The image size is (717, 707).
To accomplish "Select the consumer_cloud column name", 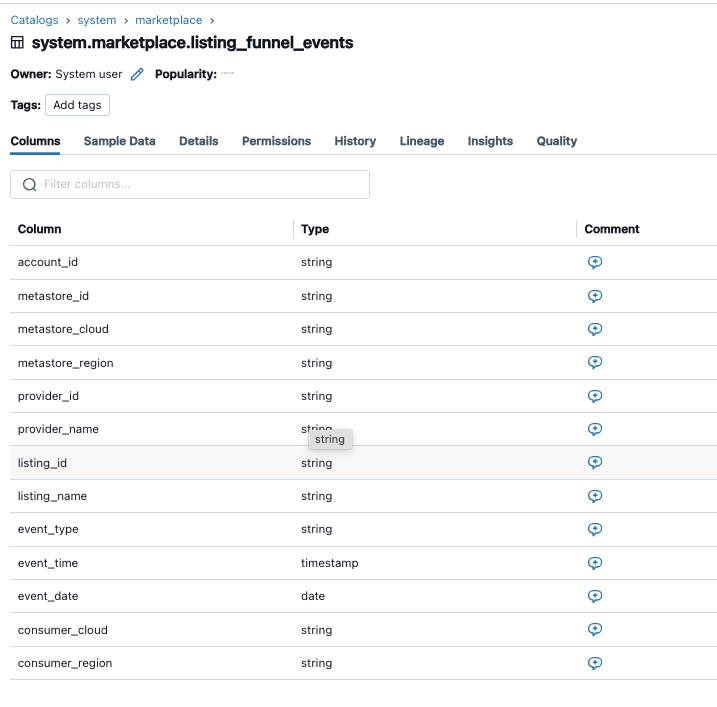I will tap(63, 630).
